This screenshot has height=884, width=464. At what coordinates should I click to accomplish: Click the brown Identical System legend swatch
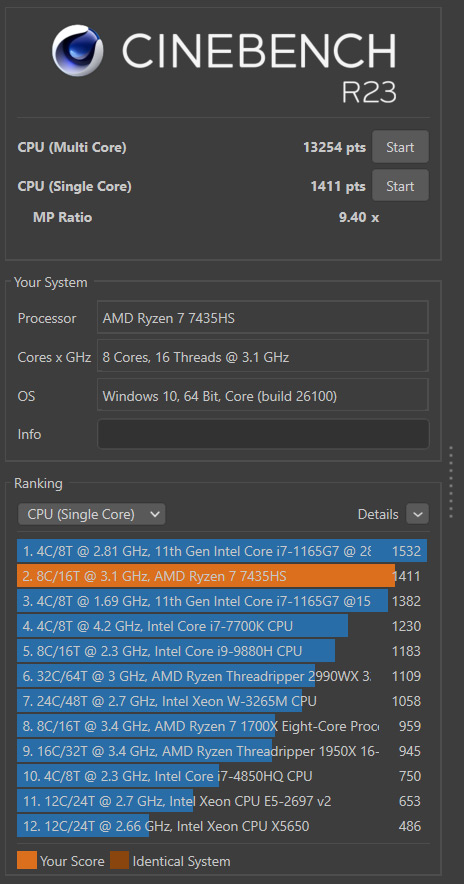coord(119,860)
